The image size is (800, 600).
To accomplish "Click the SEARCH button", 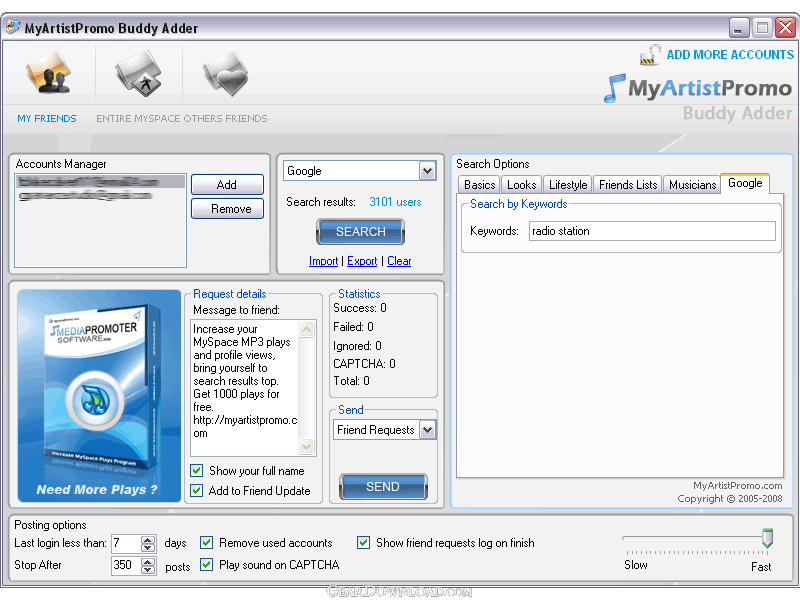I will pyautogui.click(x=360, y=232).
